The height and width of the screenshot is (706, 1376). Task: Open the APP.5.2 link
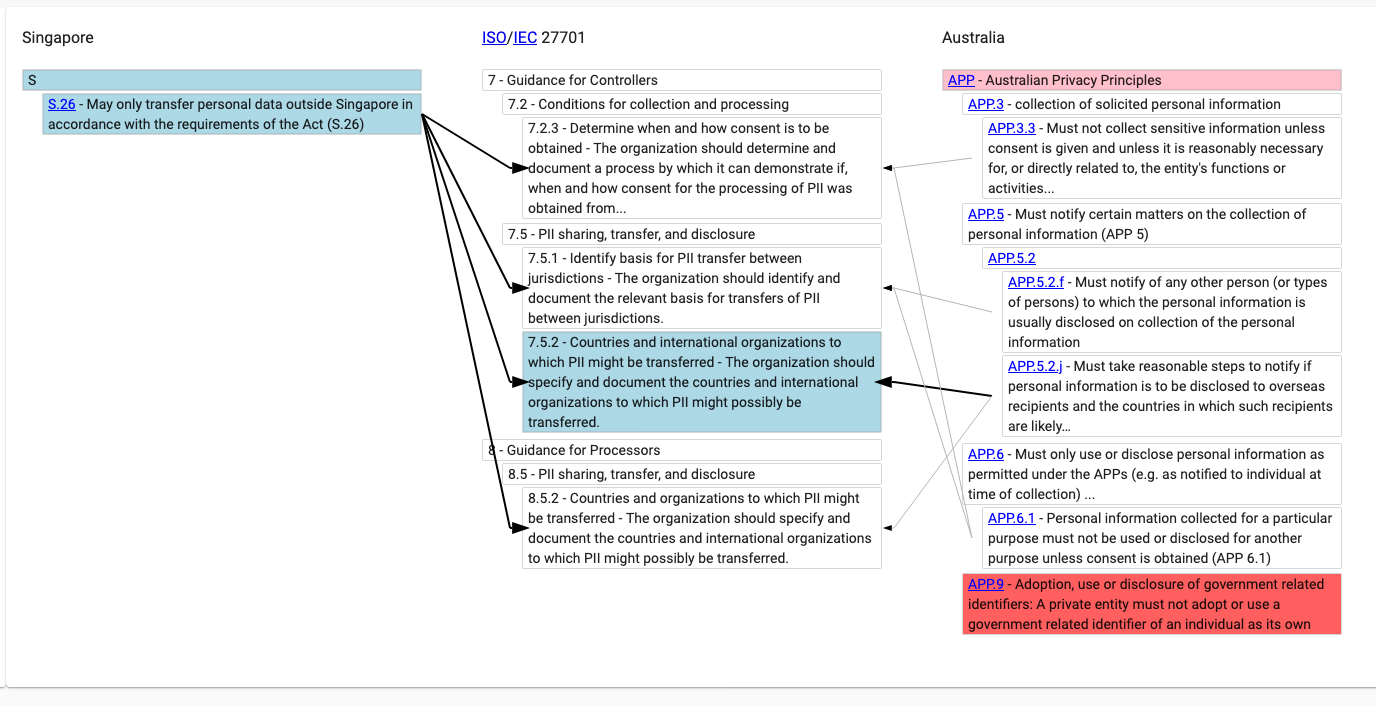[x=1012, y=258]
